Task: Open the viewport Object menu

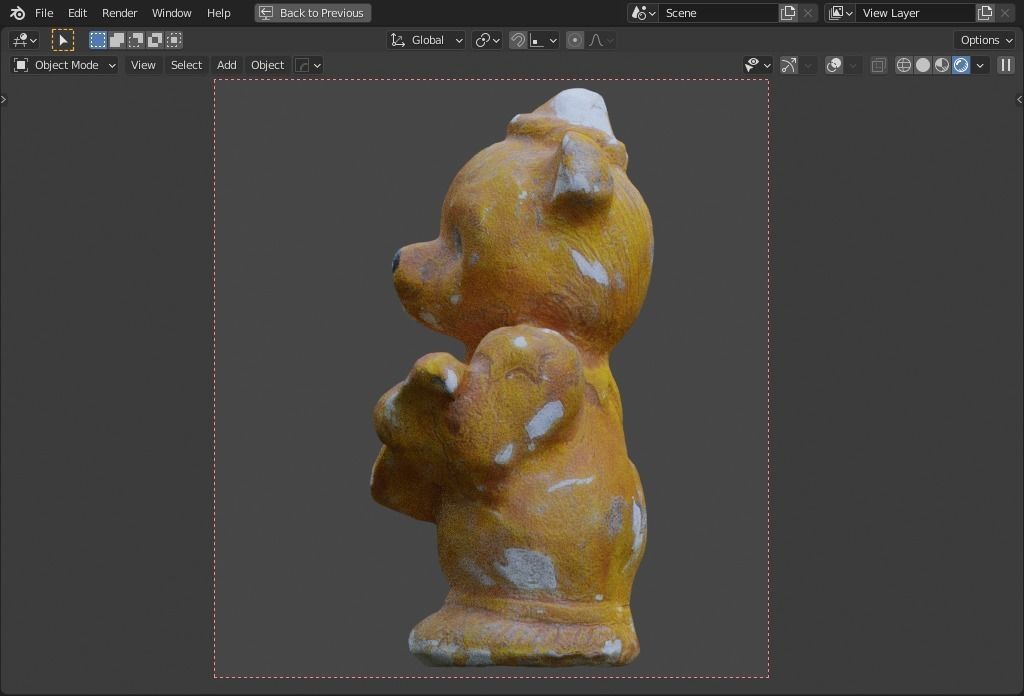Action: point(267,65)
